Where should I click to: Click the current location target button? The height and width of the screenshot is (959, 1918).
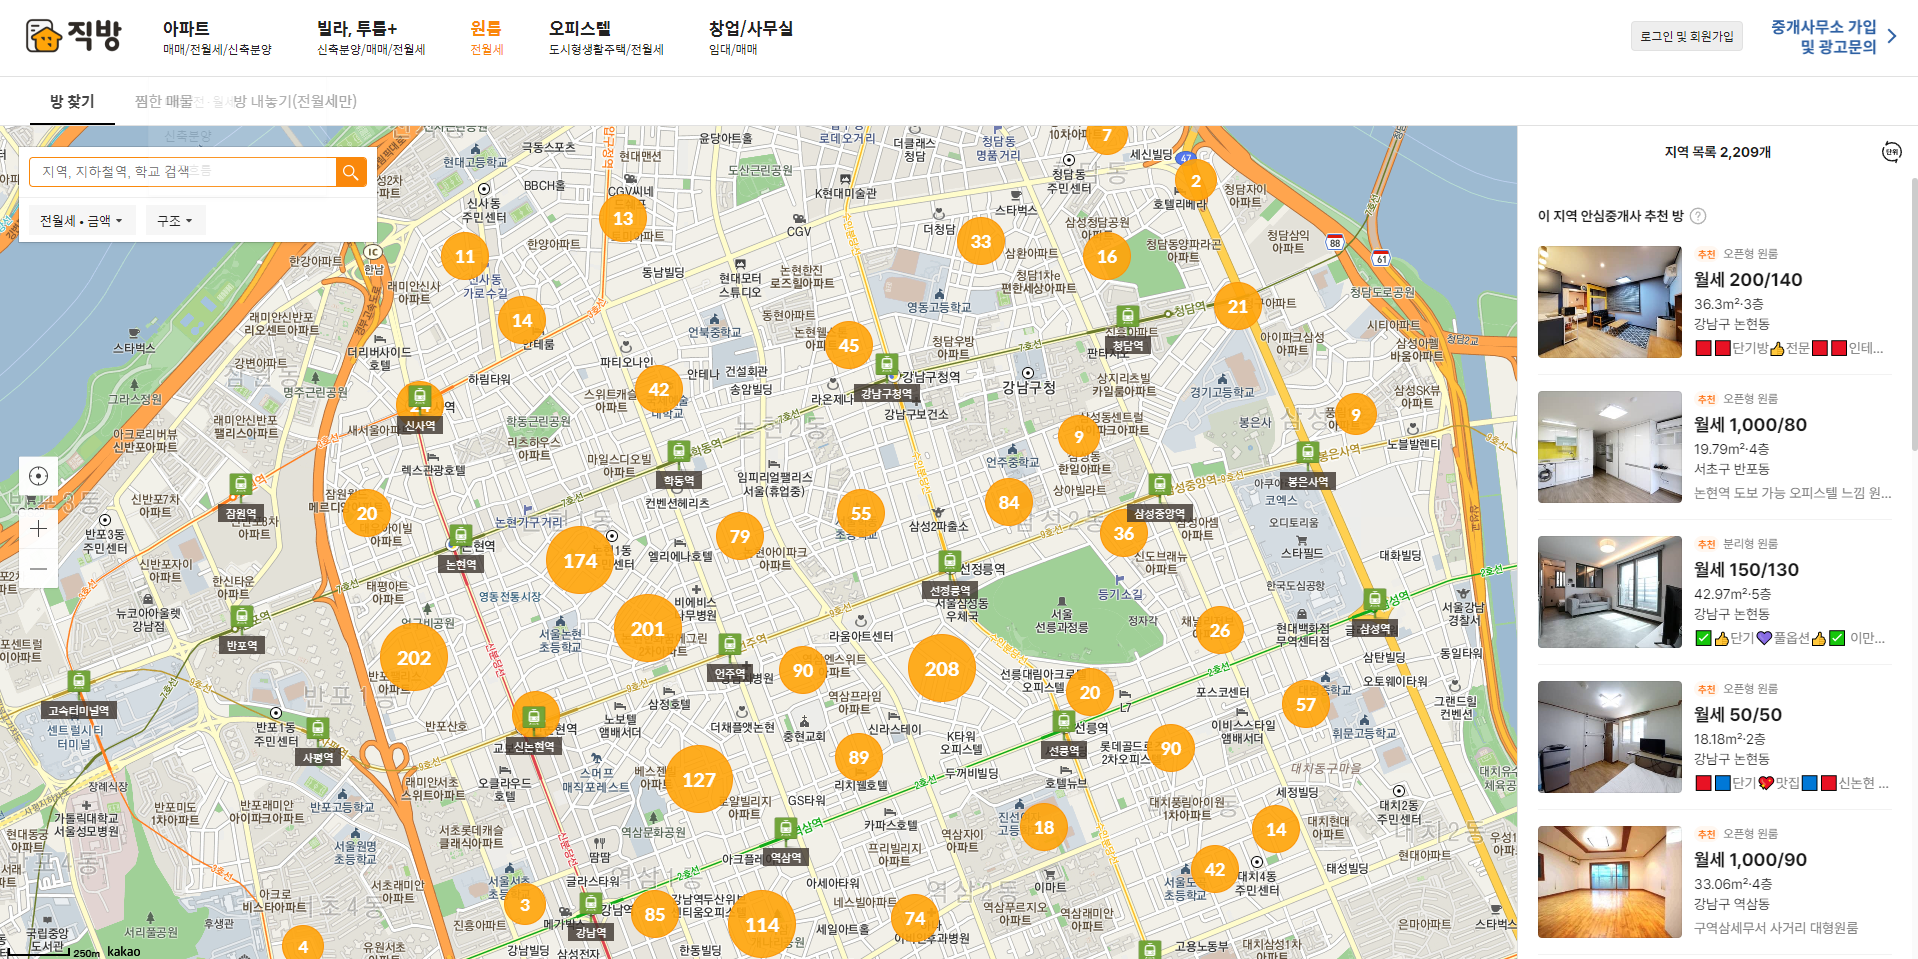[x=38, y=476]
